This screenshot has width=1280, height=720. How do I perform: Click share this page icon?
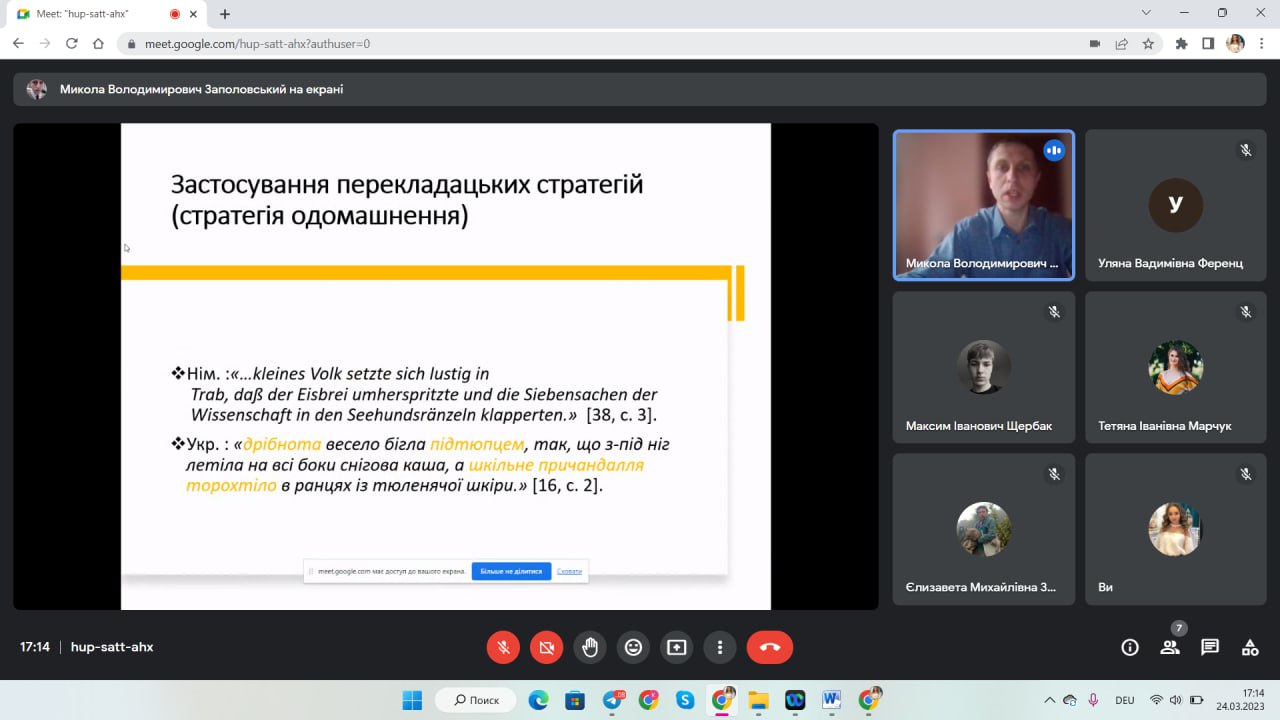[1122, 44]
